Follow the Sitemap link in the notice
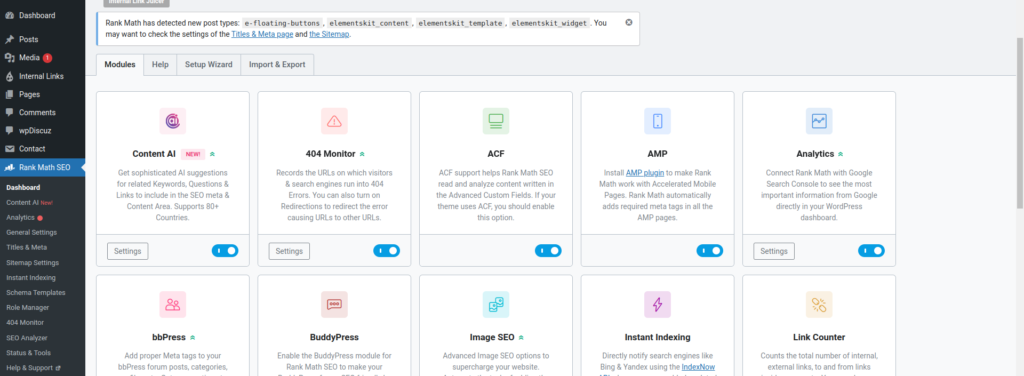 tap(330, 34)
